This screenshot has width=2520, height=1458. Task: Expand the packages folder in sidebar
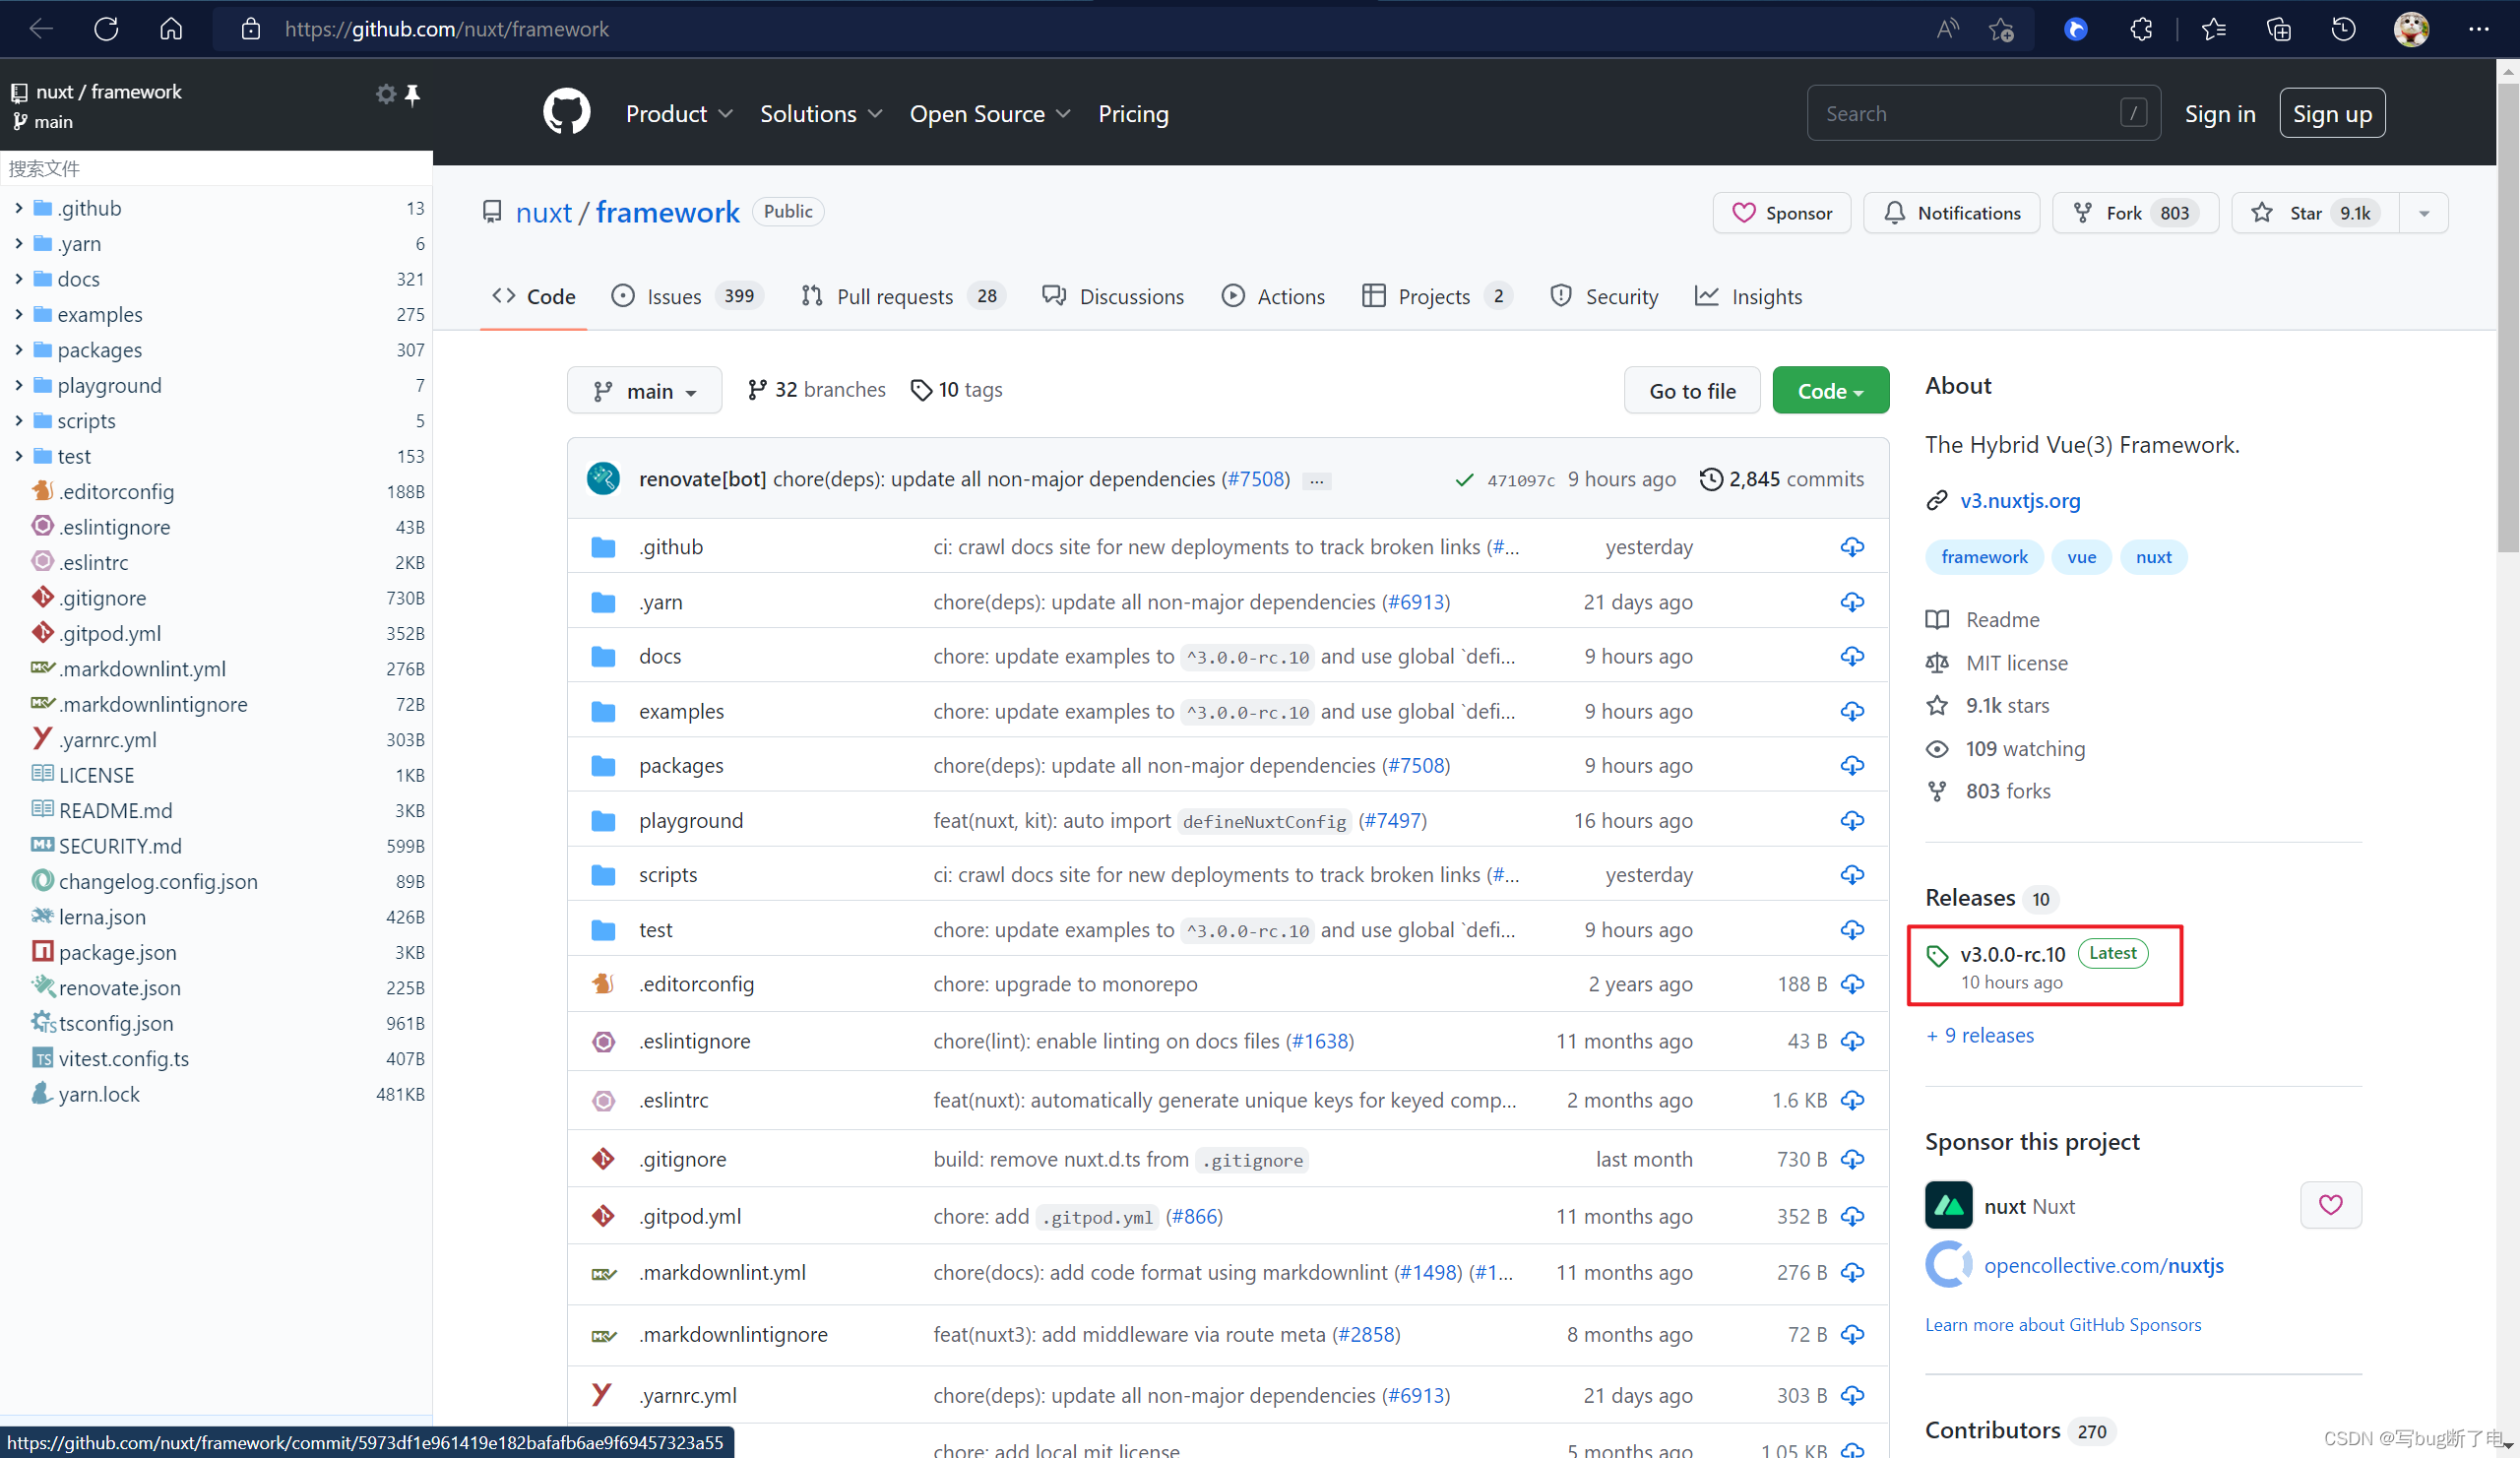click(18, 350)
